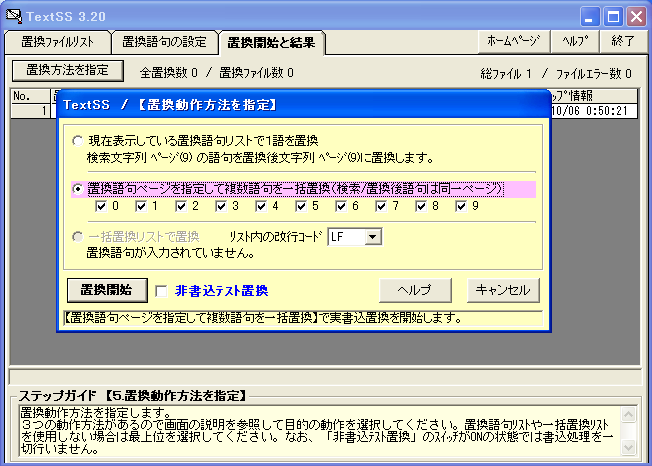The height and width of the screenshot is (466, 652).
Task: Click the ホームページ button
Action: [x=514, y=41]
